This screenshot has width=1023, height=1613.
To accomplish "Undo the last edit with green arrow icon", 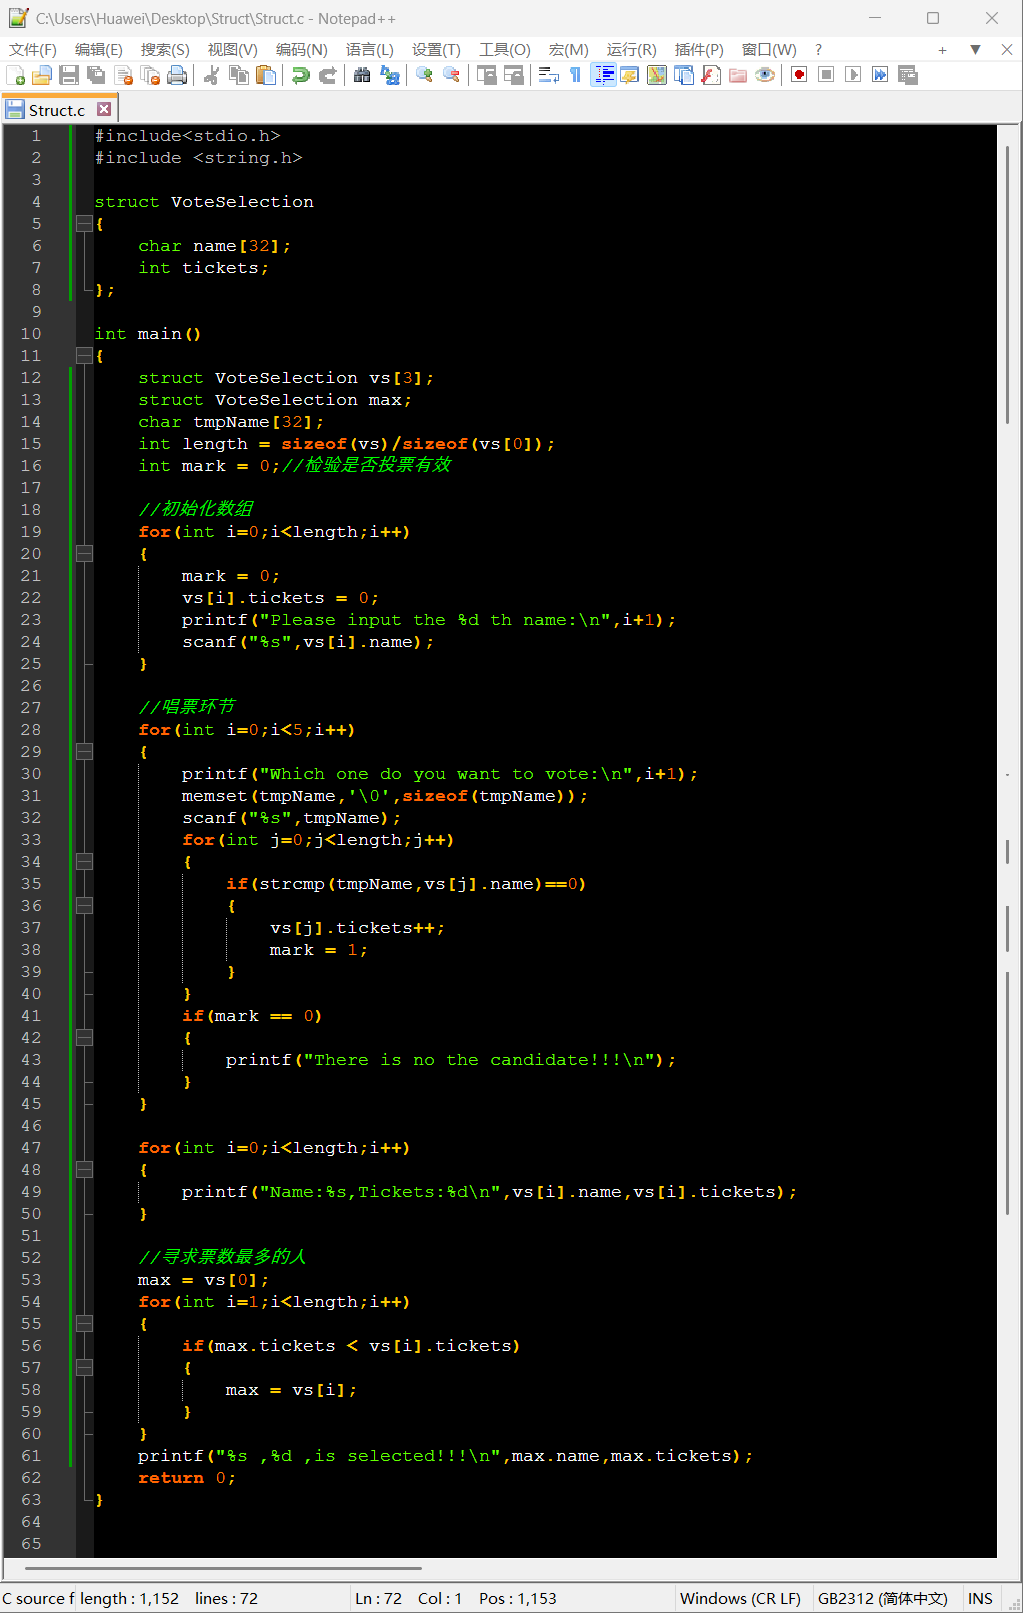I will click(x=300, y=75).
